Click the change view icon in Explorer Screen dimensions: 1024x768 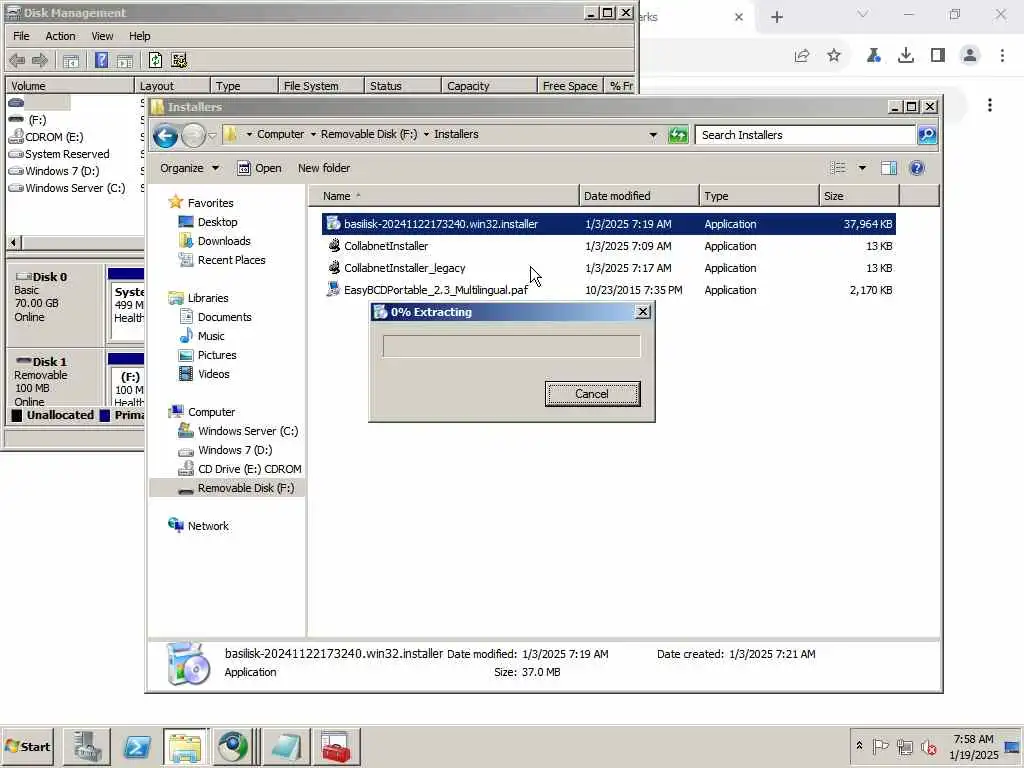click(838, 168)
